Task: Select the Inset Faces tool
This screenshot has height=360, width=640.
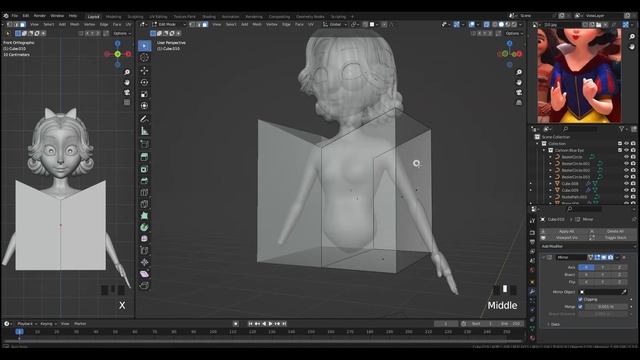Action: click(x=144, y=169)
